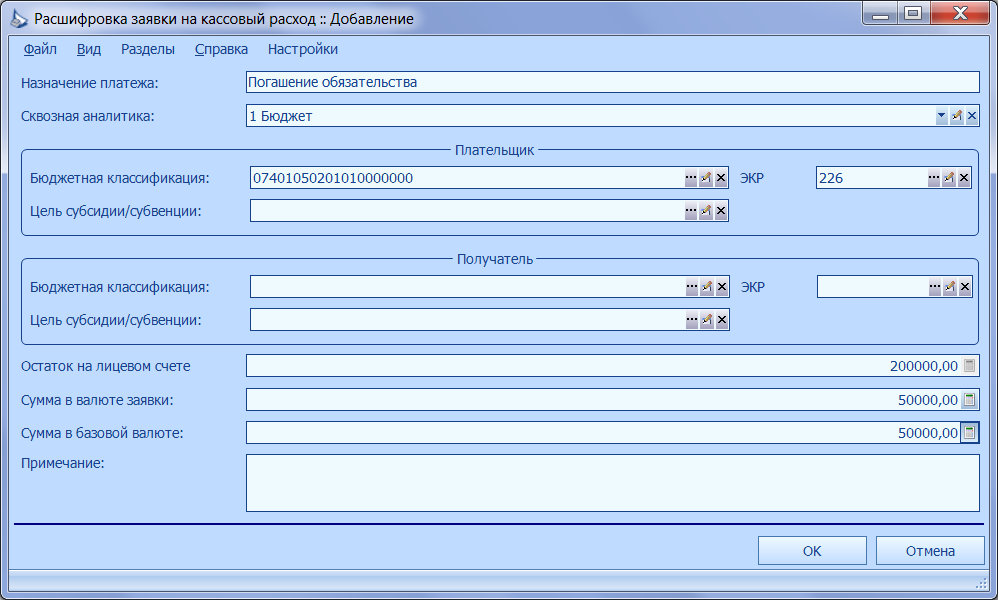The width and height of the screenshot is (998, 600).
Task: Click the Отмена button
Action: pos(930,550)
